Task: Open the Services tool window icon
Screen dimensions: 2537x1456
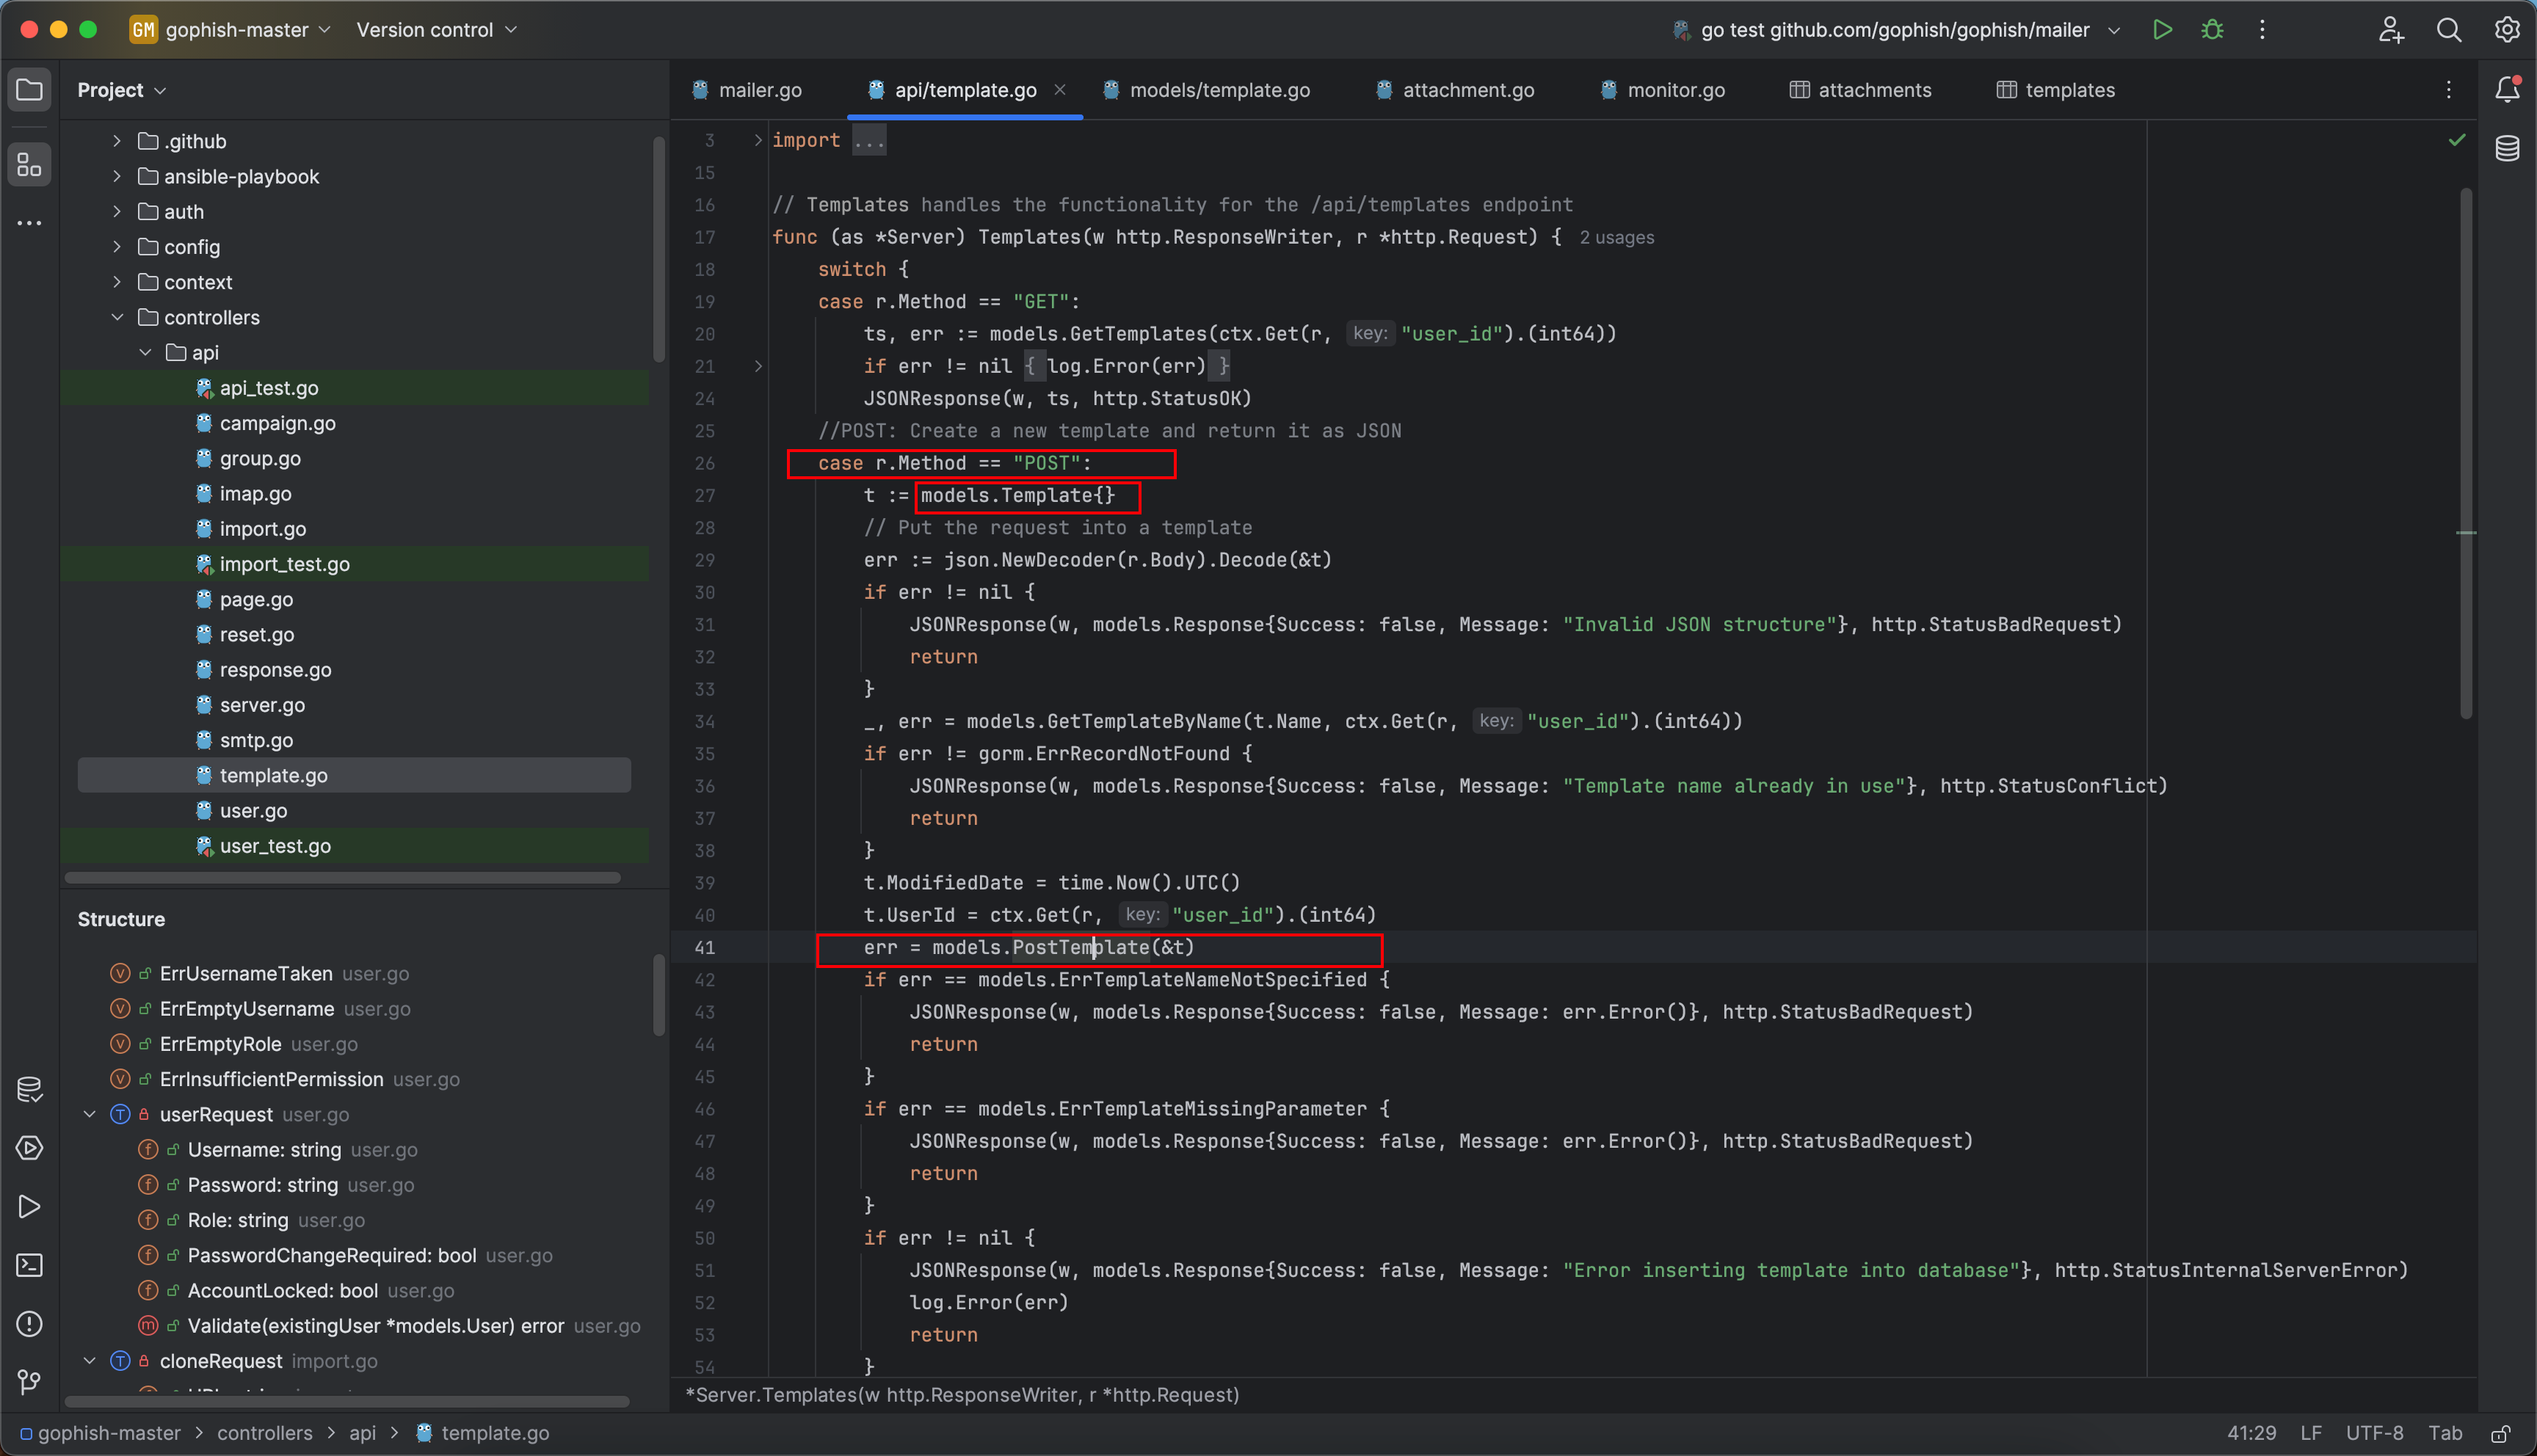Action: pyautogui.click(x=29, y=1148)
